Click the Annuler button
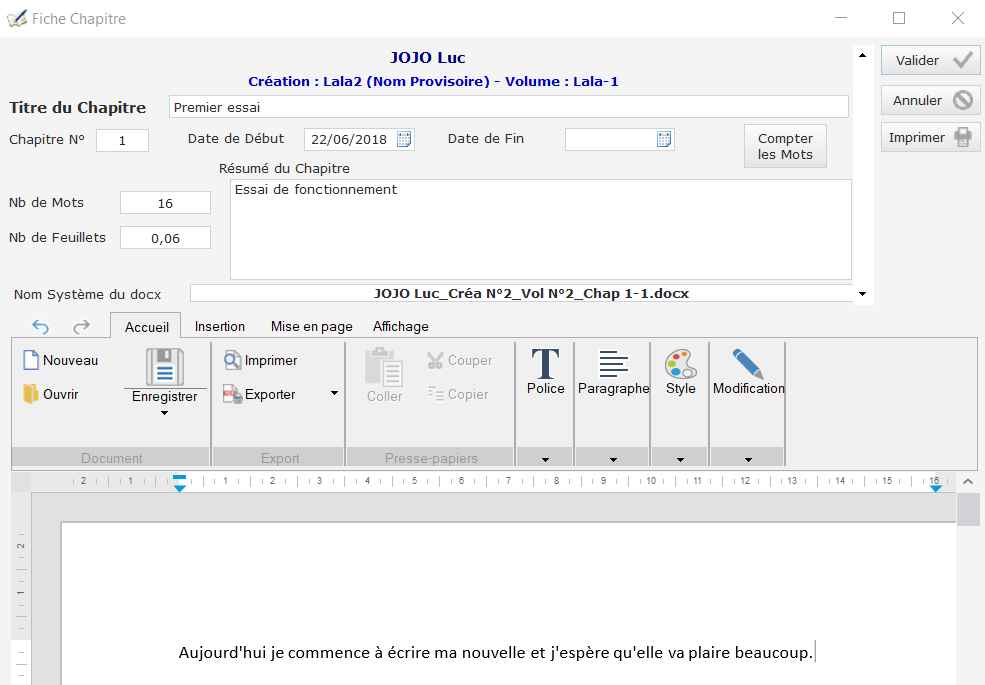The image size is (985, 685). click(x=930, y=101)
